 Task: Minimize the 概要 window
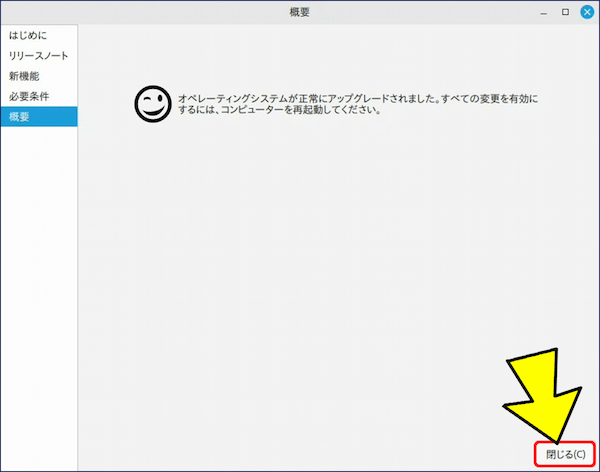[543, 14]
